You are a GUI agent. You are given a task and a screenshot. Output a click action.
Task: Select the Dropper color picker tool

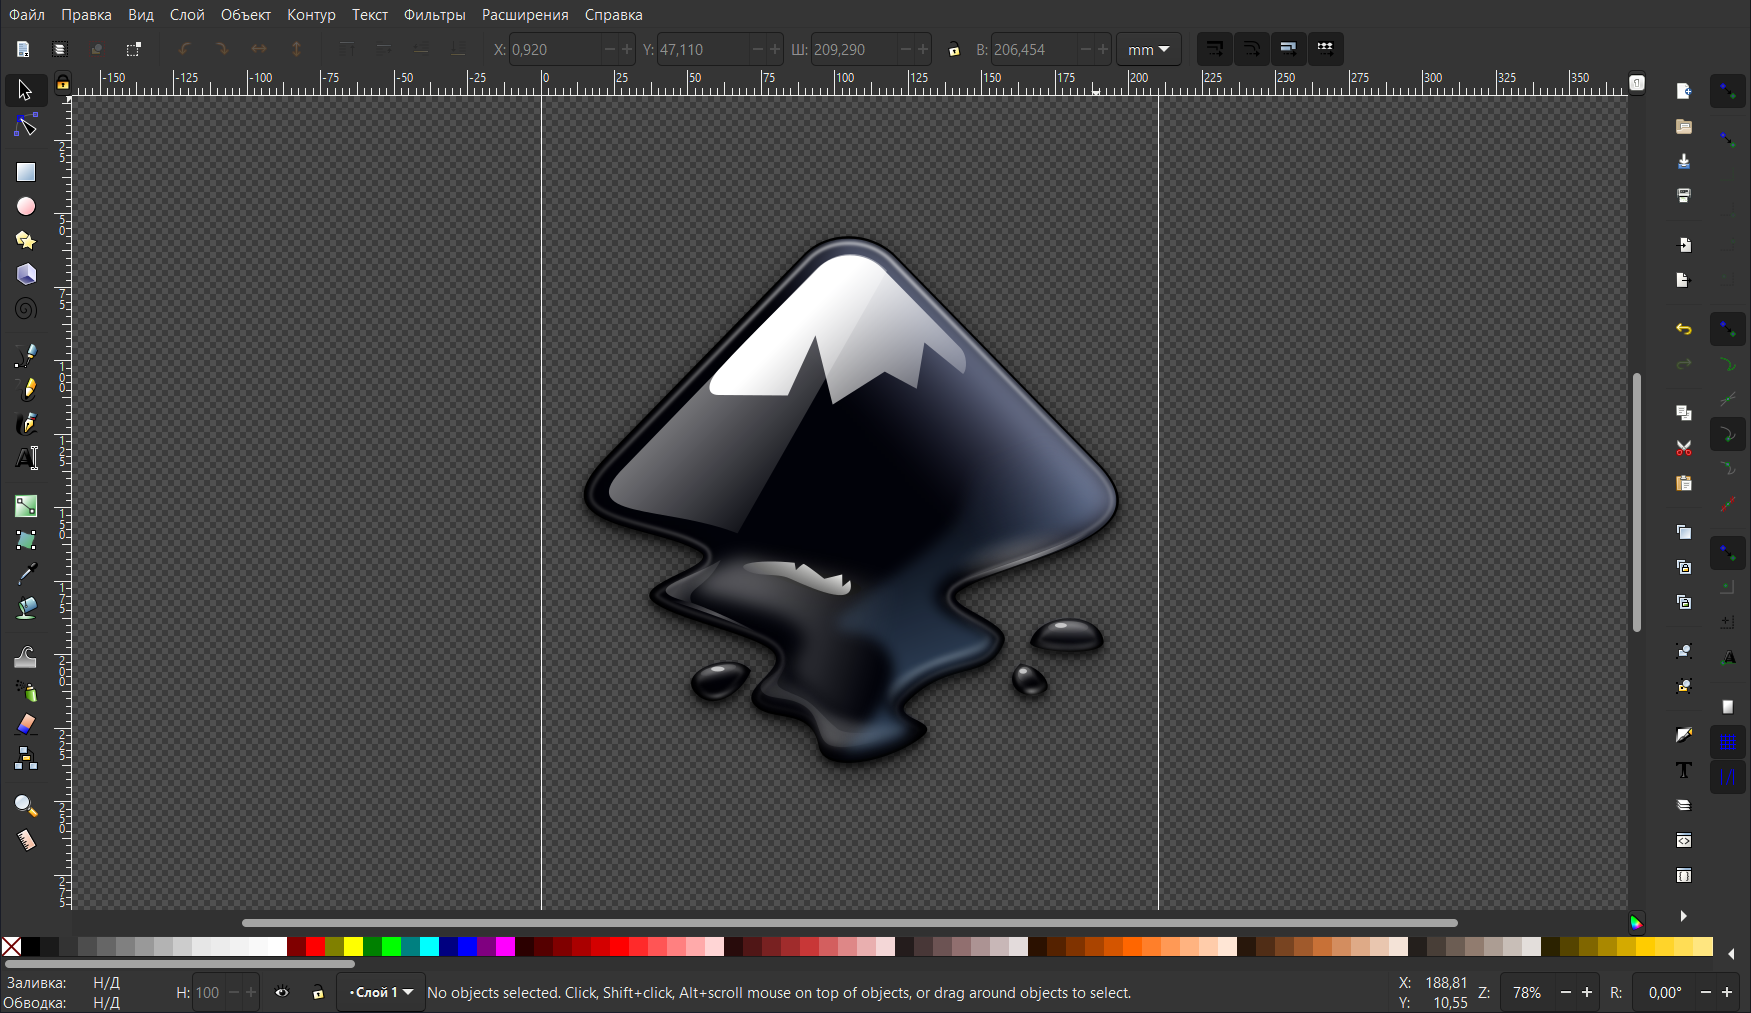coord(26,574)
